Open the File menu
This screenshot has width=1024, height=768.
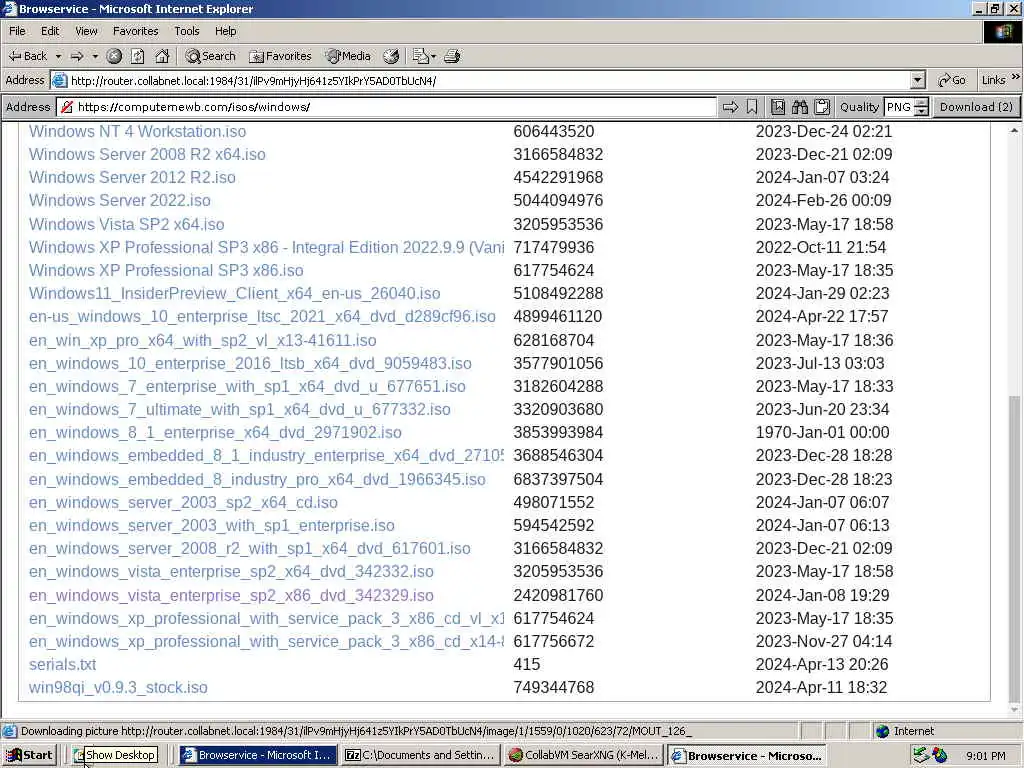point(17,31)
